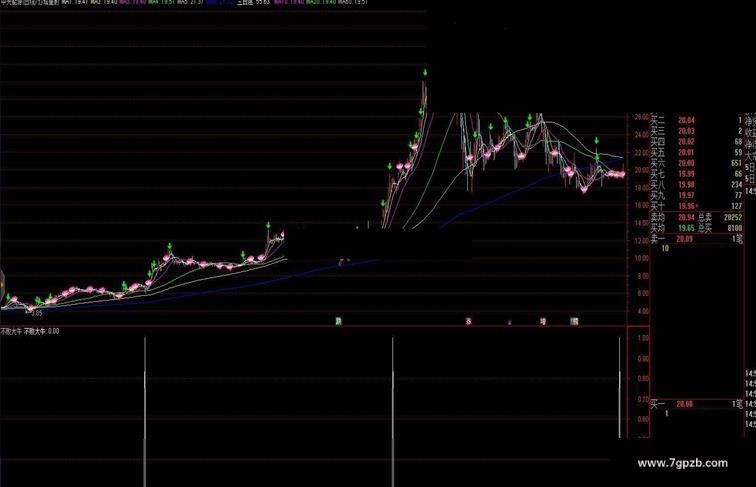Select order book price 20.04

(686, 120)
